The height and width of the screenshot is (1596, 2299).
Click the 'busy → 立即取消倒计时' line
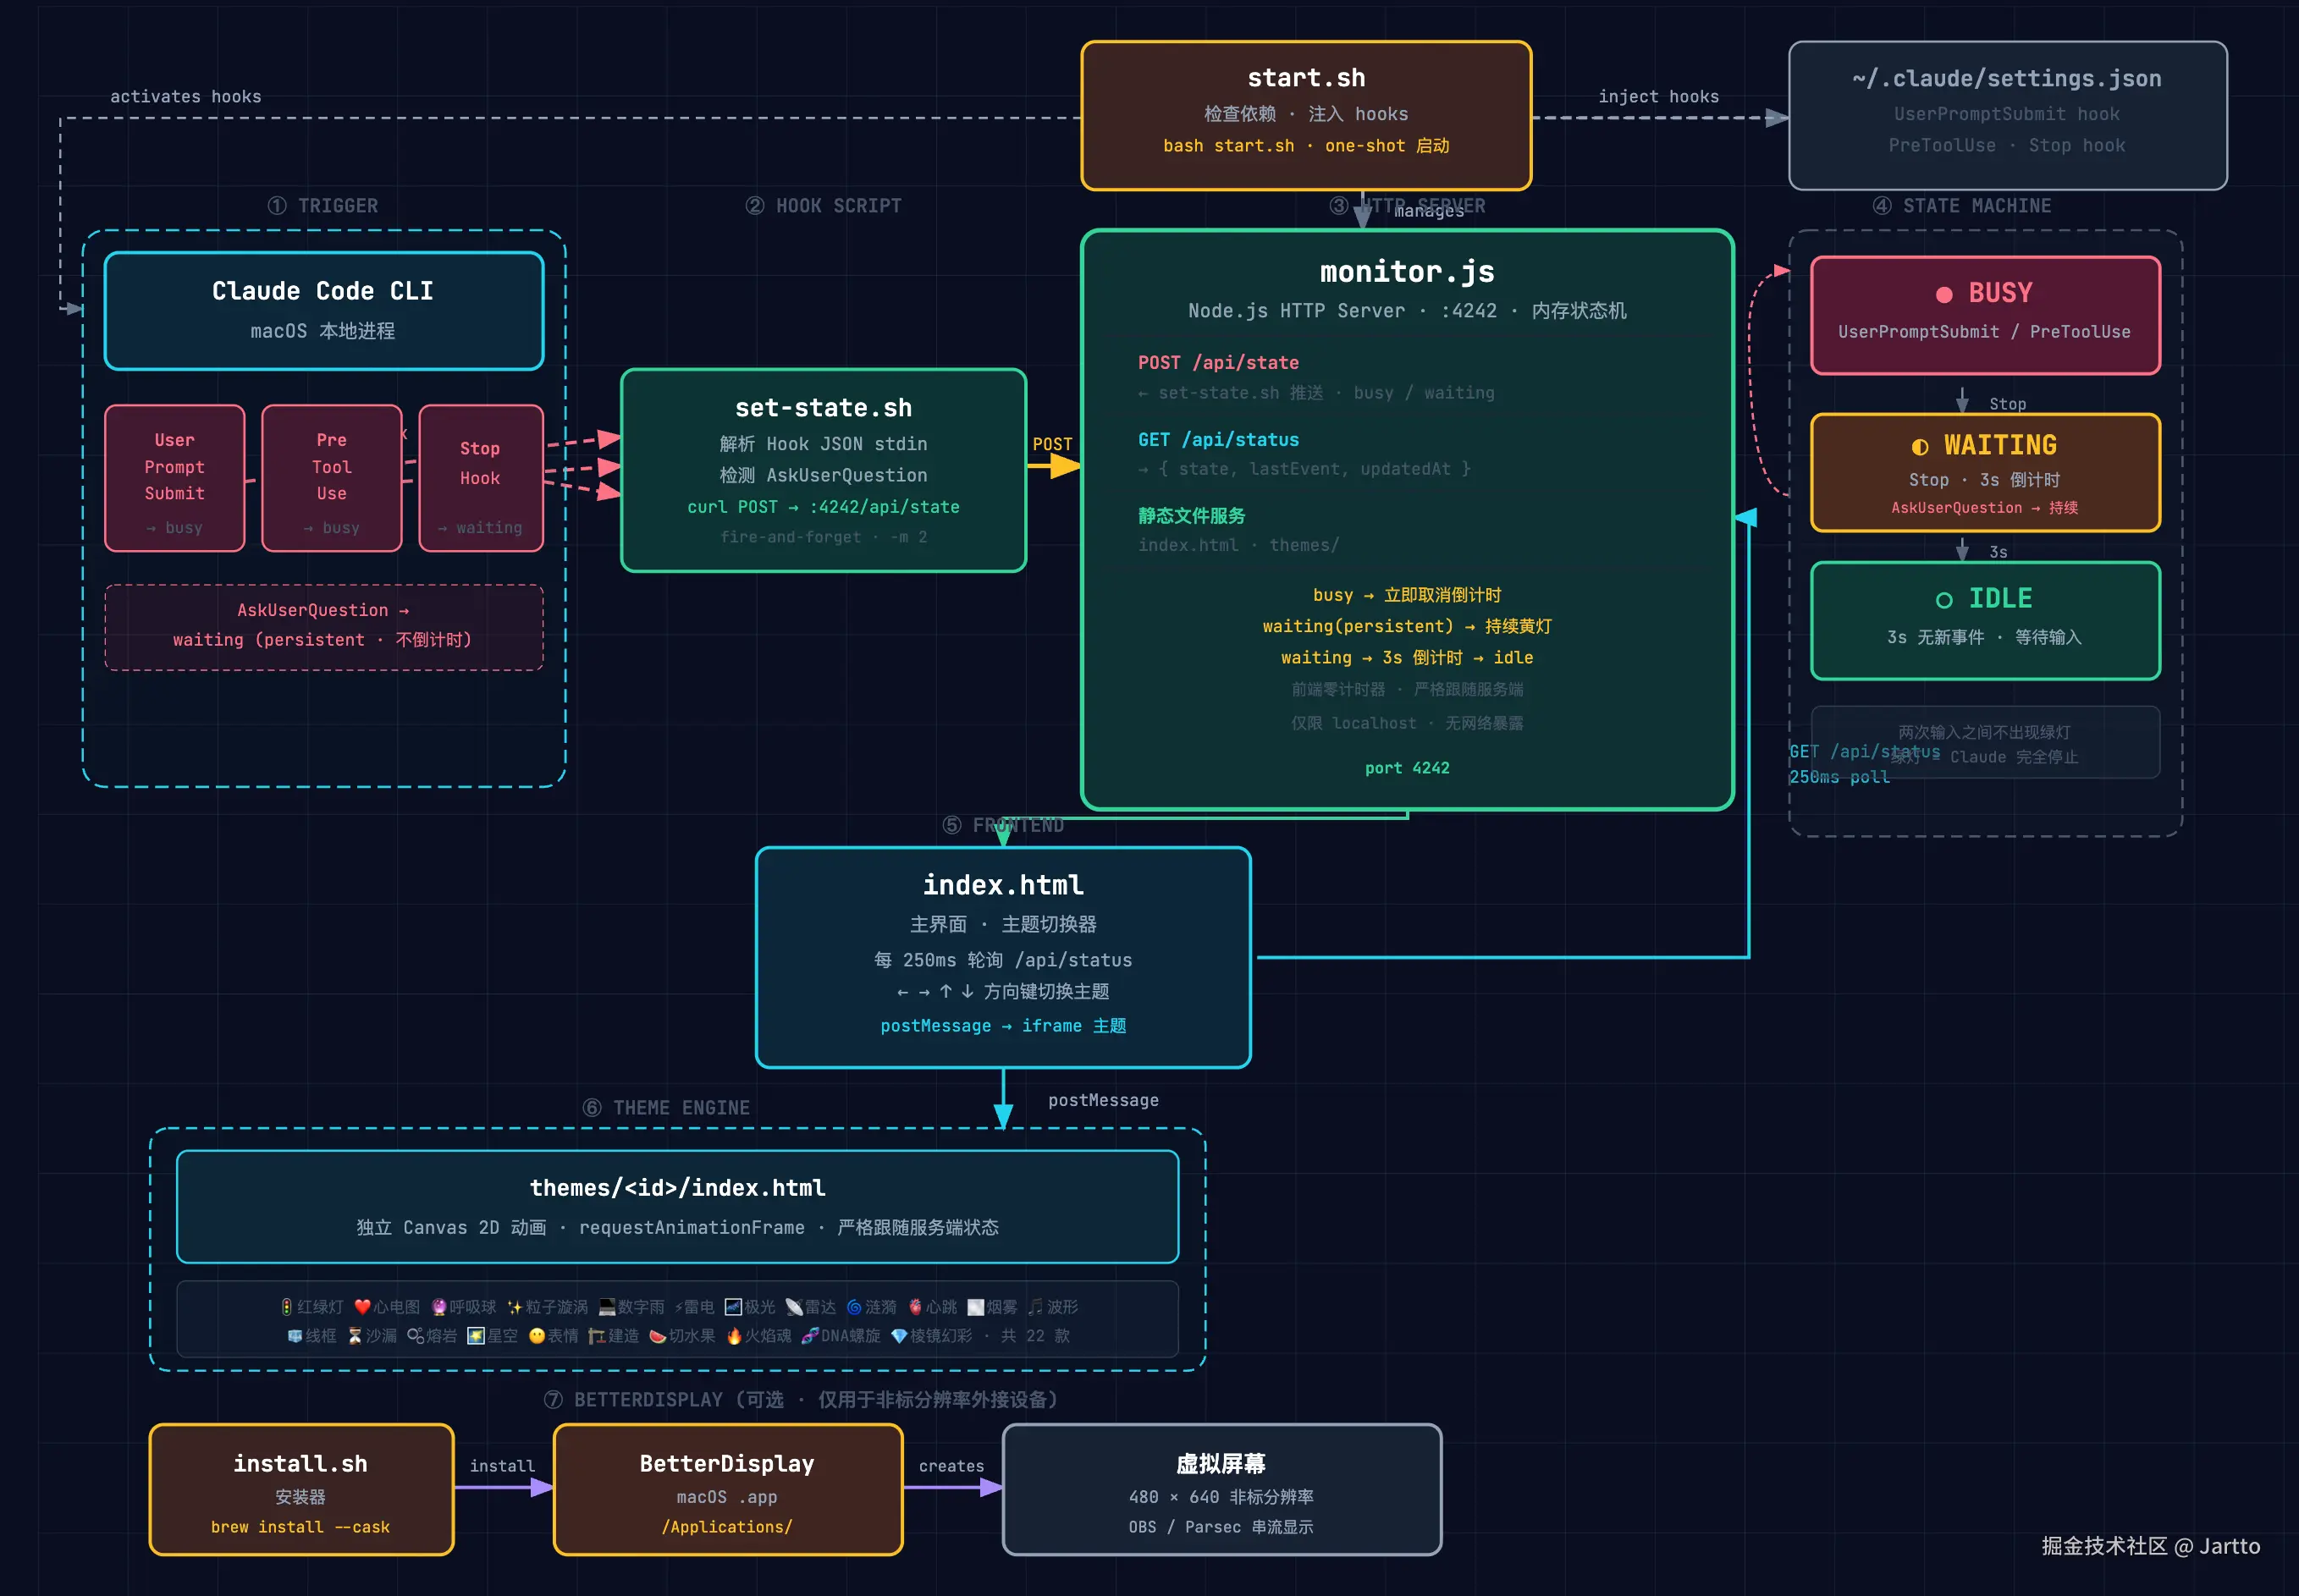1407,595
